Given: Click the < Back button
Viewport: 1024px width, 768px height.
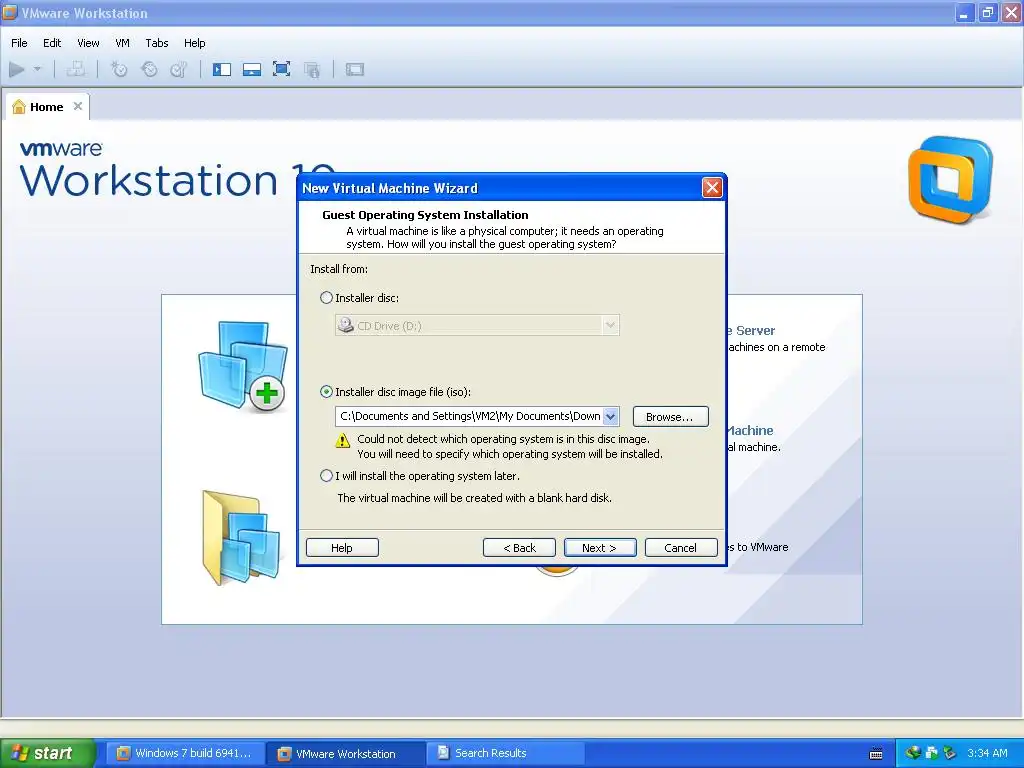Looking at the screenshot, I should click(519, 548).
